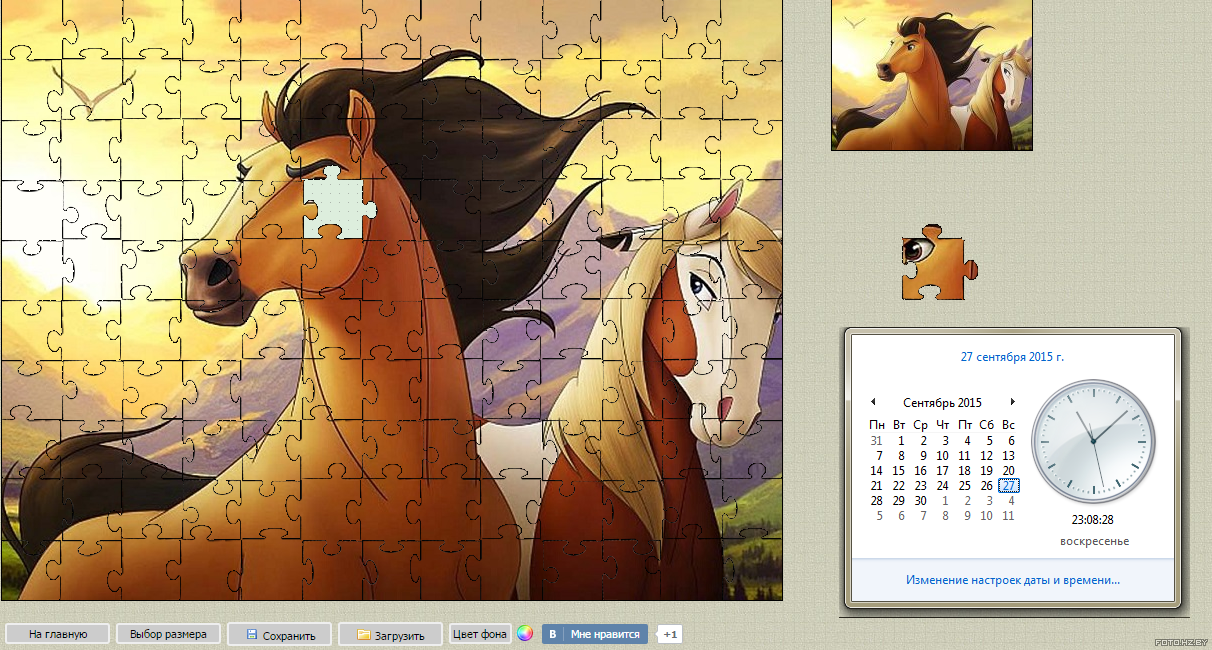The width and height of the screenshot is (1212, 650).
Task: Select date 25 in the calendar
Action: [965, 486]
